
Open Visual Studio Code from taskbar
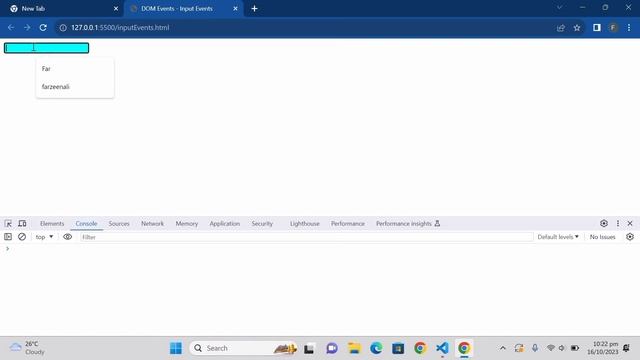(x=442, y=348)
